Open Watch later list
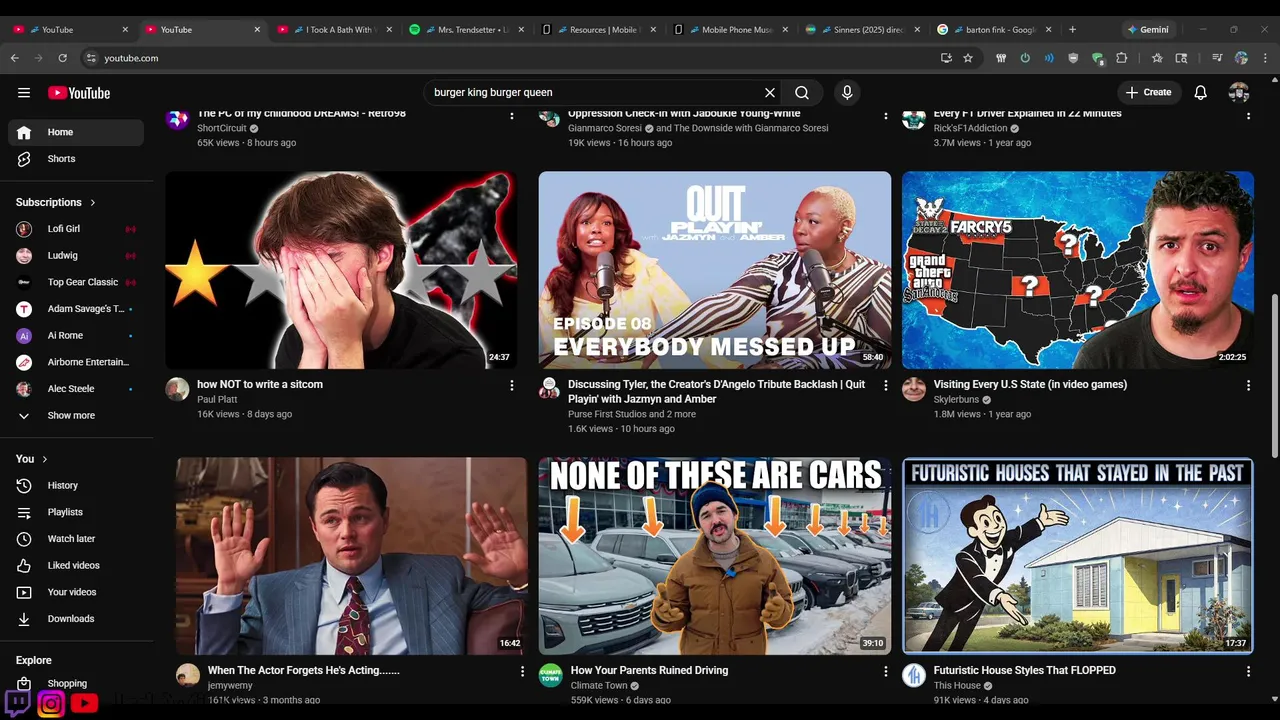This screenshot has height=720, width=1280. tap(77, 539)
